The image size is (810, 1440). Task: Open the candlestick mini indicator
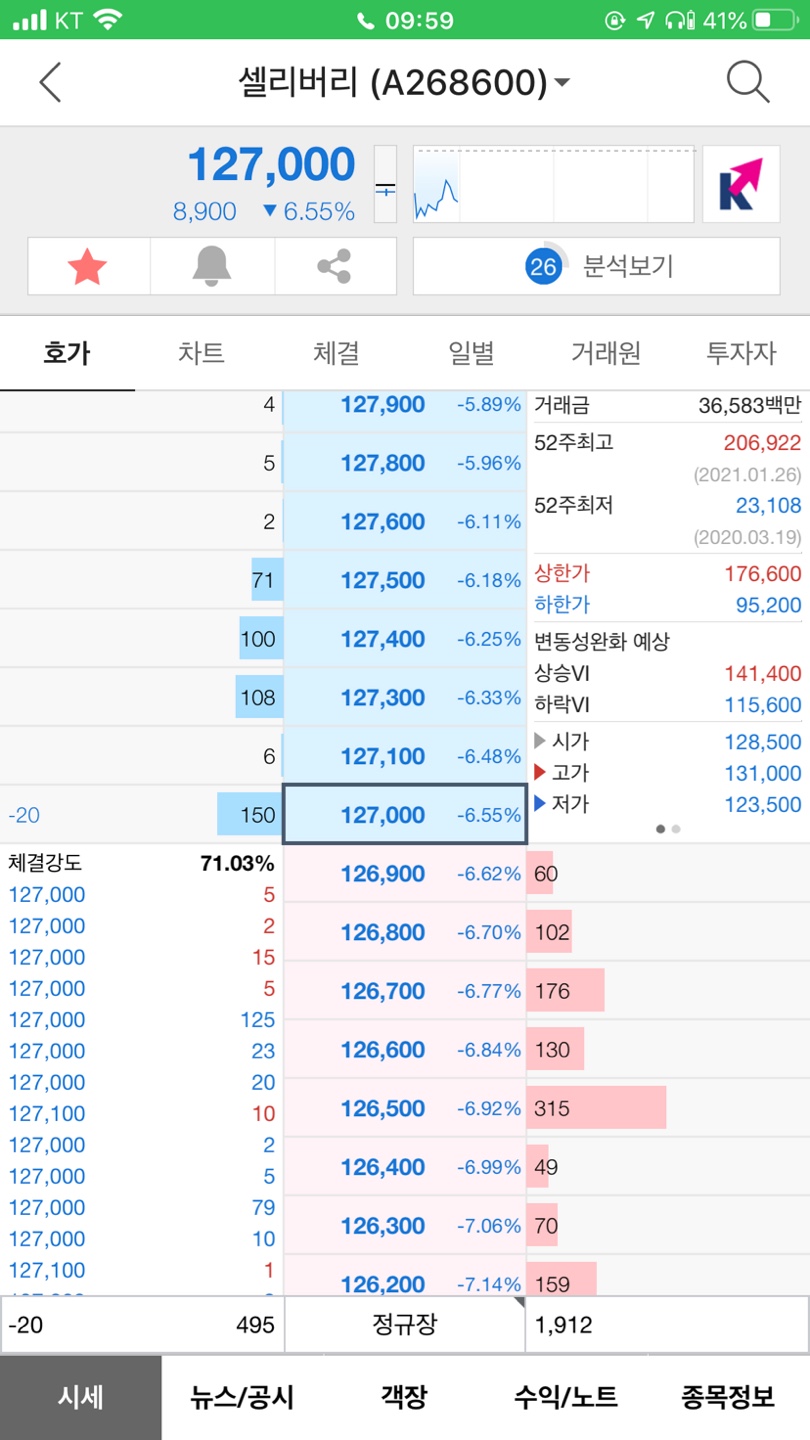click(385, 184)
